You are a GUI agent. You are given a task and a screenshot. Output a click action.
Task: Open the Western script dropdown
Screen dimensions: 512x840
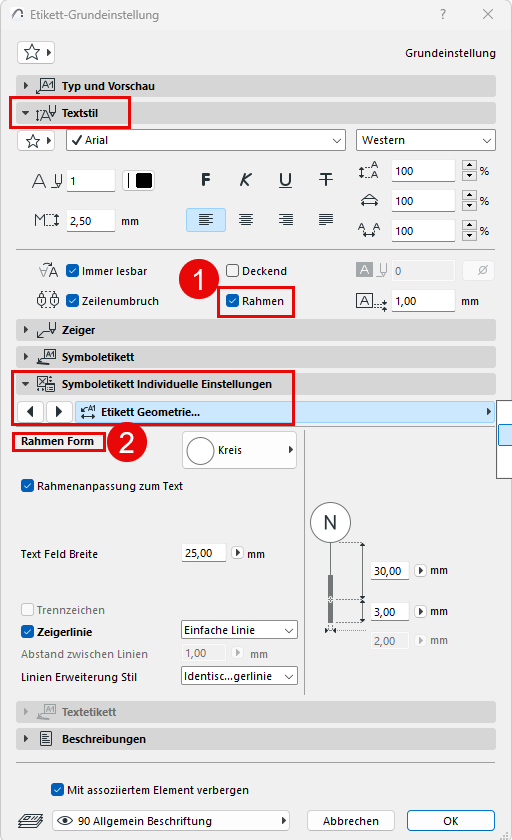coord(426,140)
